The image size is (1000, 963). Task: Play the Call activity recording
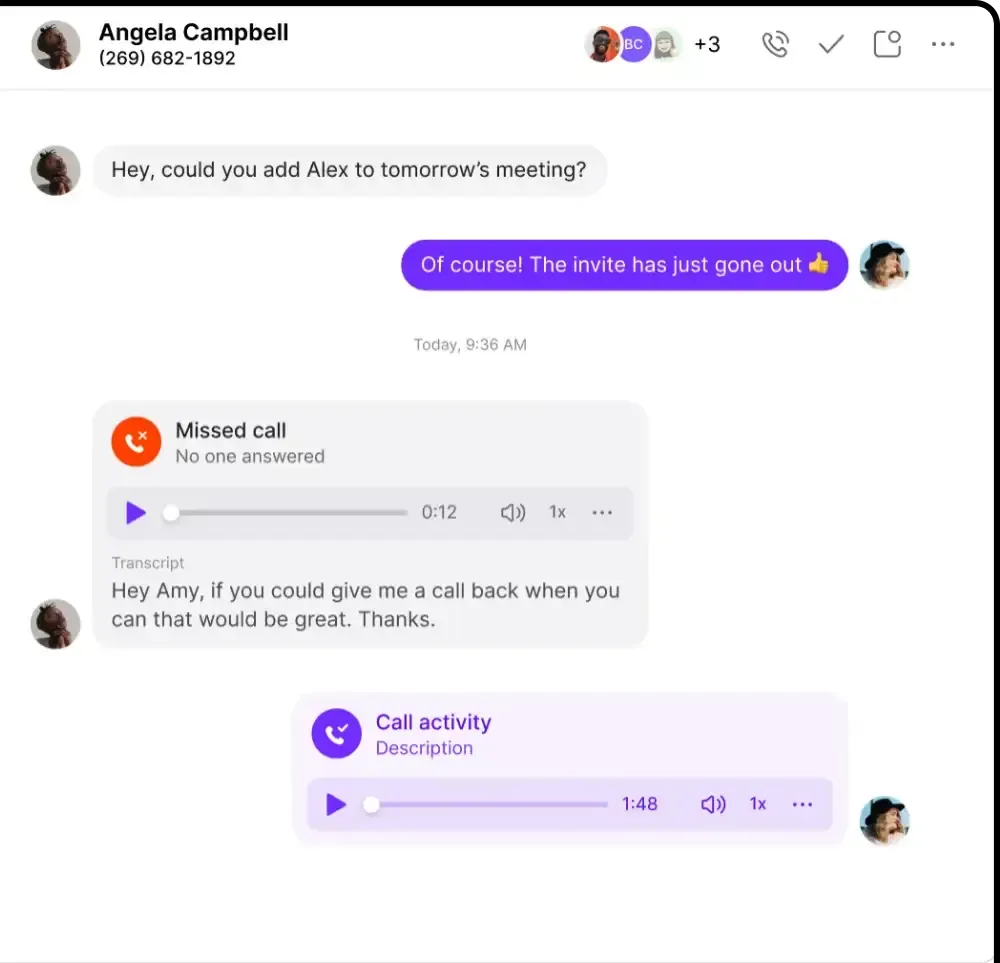pyautogui.click(x=335, y=804)
